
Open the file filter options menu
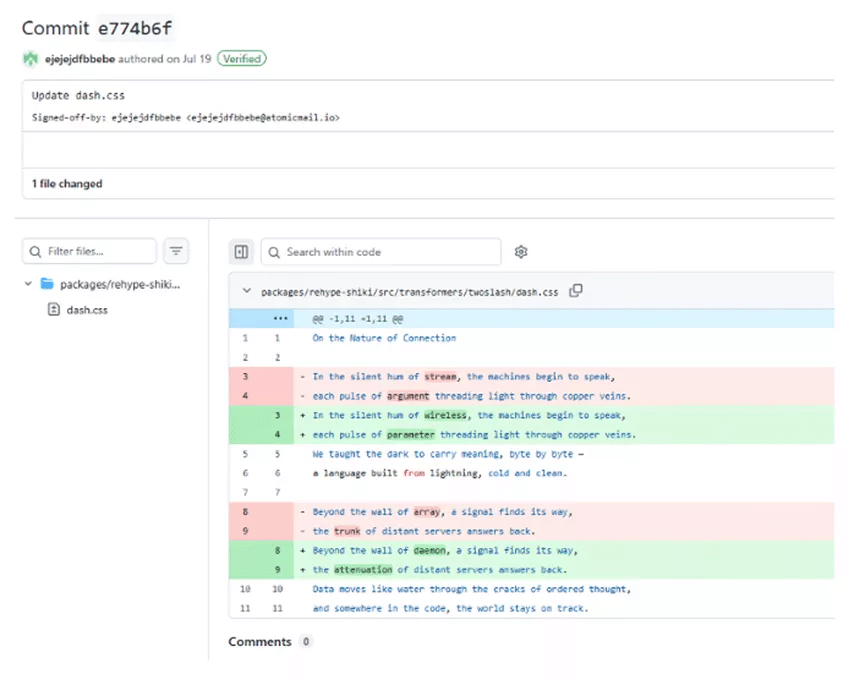(x=176, y=251)
